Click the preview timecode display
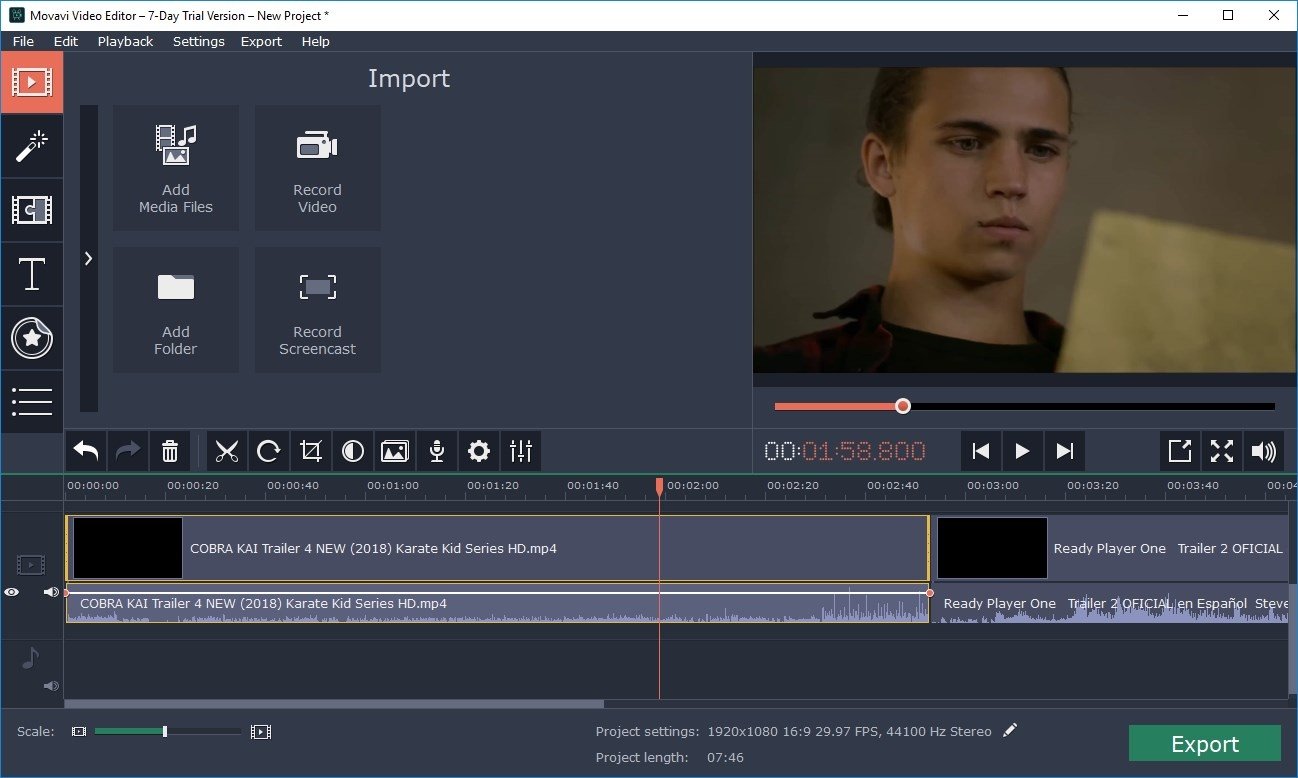Viewport: 1298px width, 778px height. [x=846, y=452]
